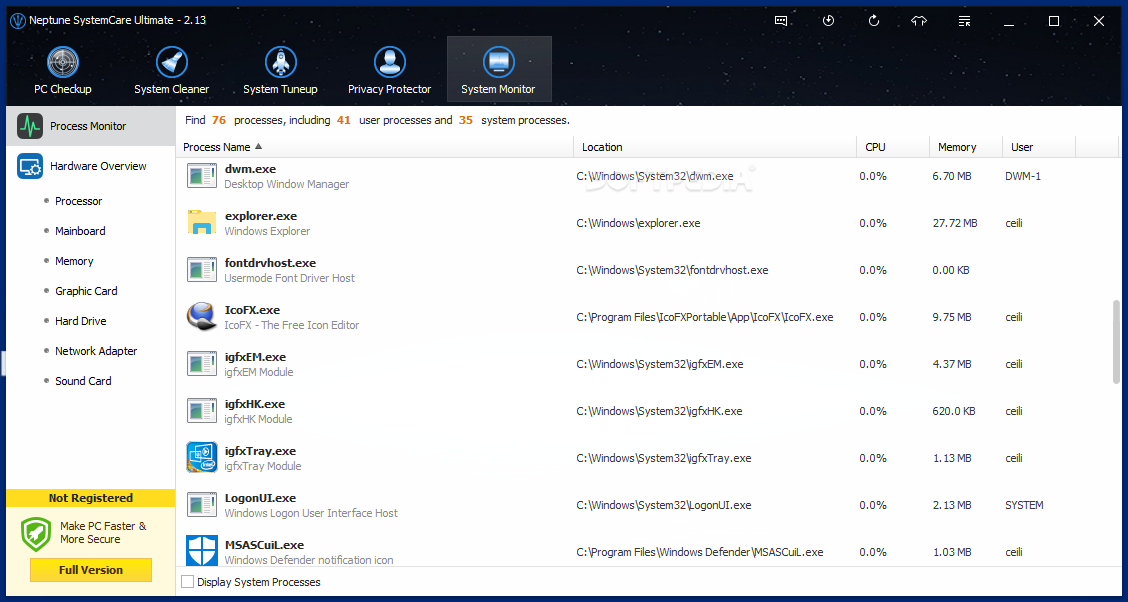Select fontdrvhost.exe process name text

pos(270,263)
